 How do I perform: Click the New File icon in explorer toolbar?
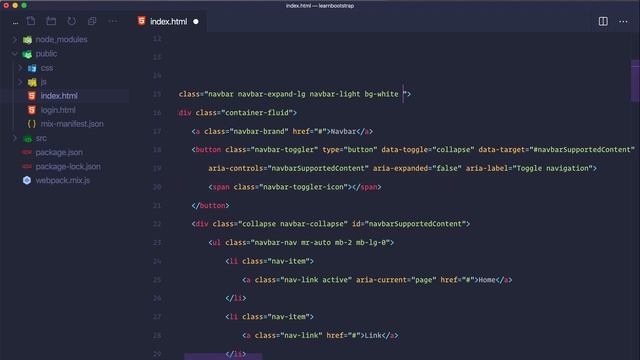(31, 21)
